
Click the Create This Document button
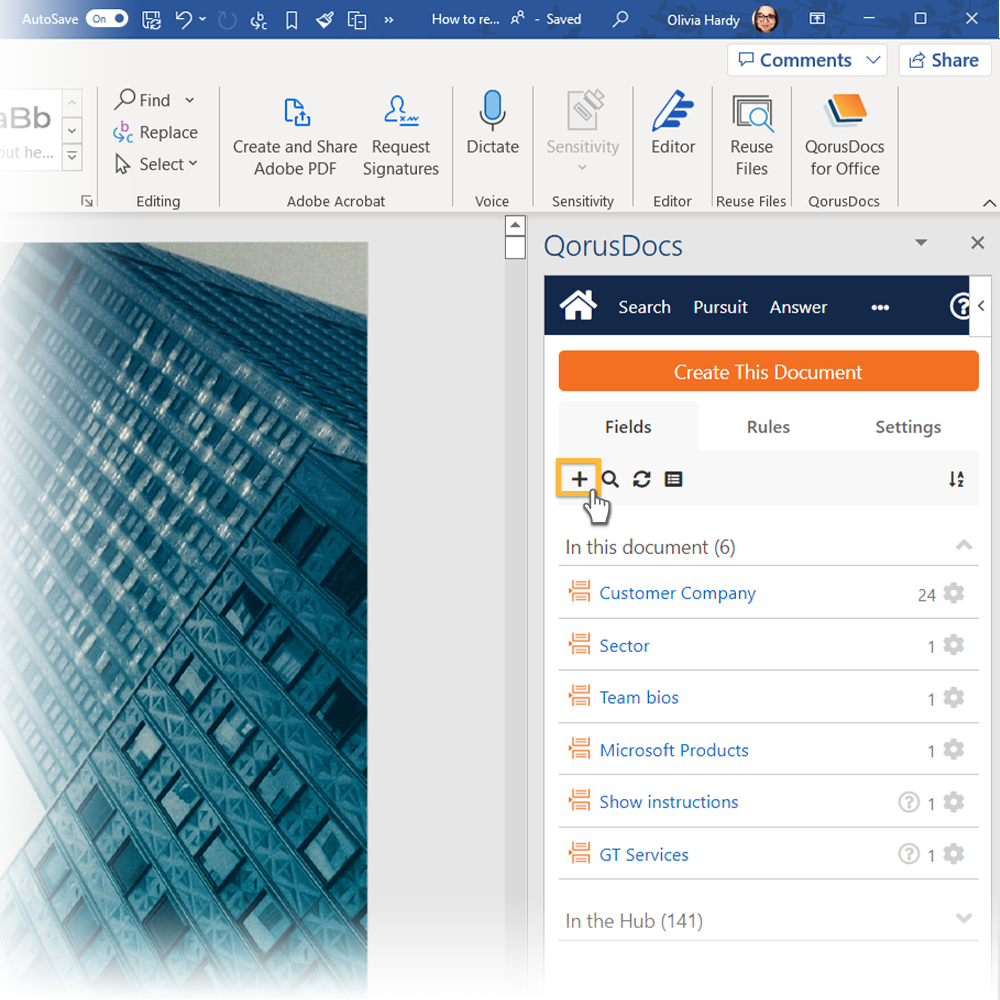point(768,372)
